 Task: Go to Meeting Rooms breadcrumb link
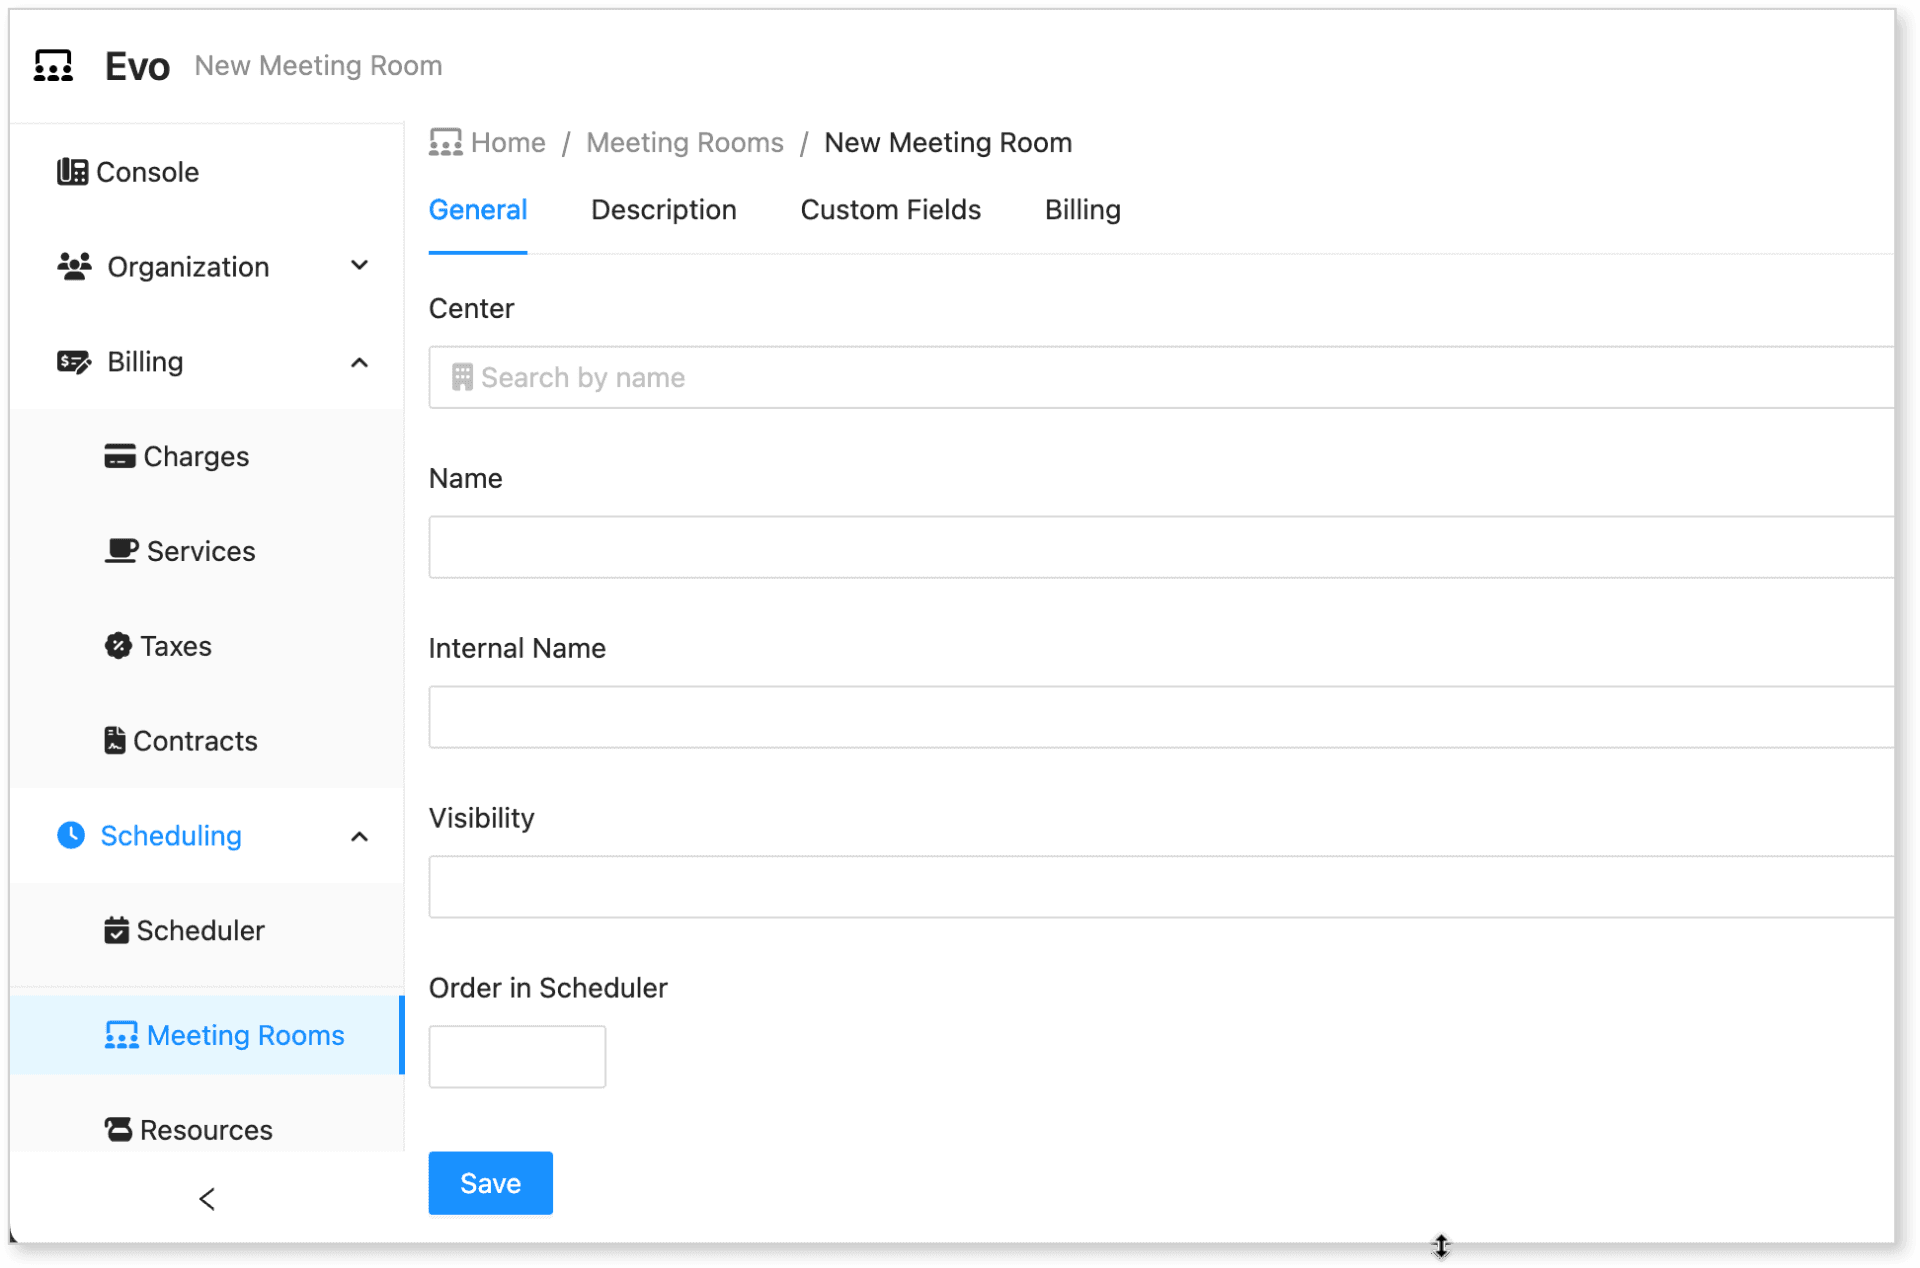685,143
